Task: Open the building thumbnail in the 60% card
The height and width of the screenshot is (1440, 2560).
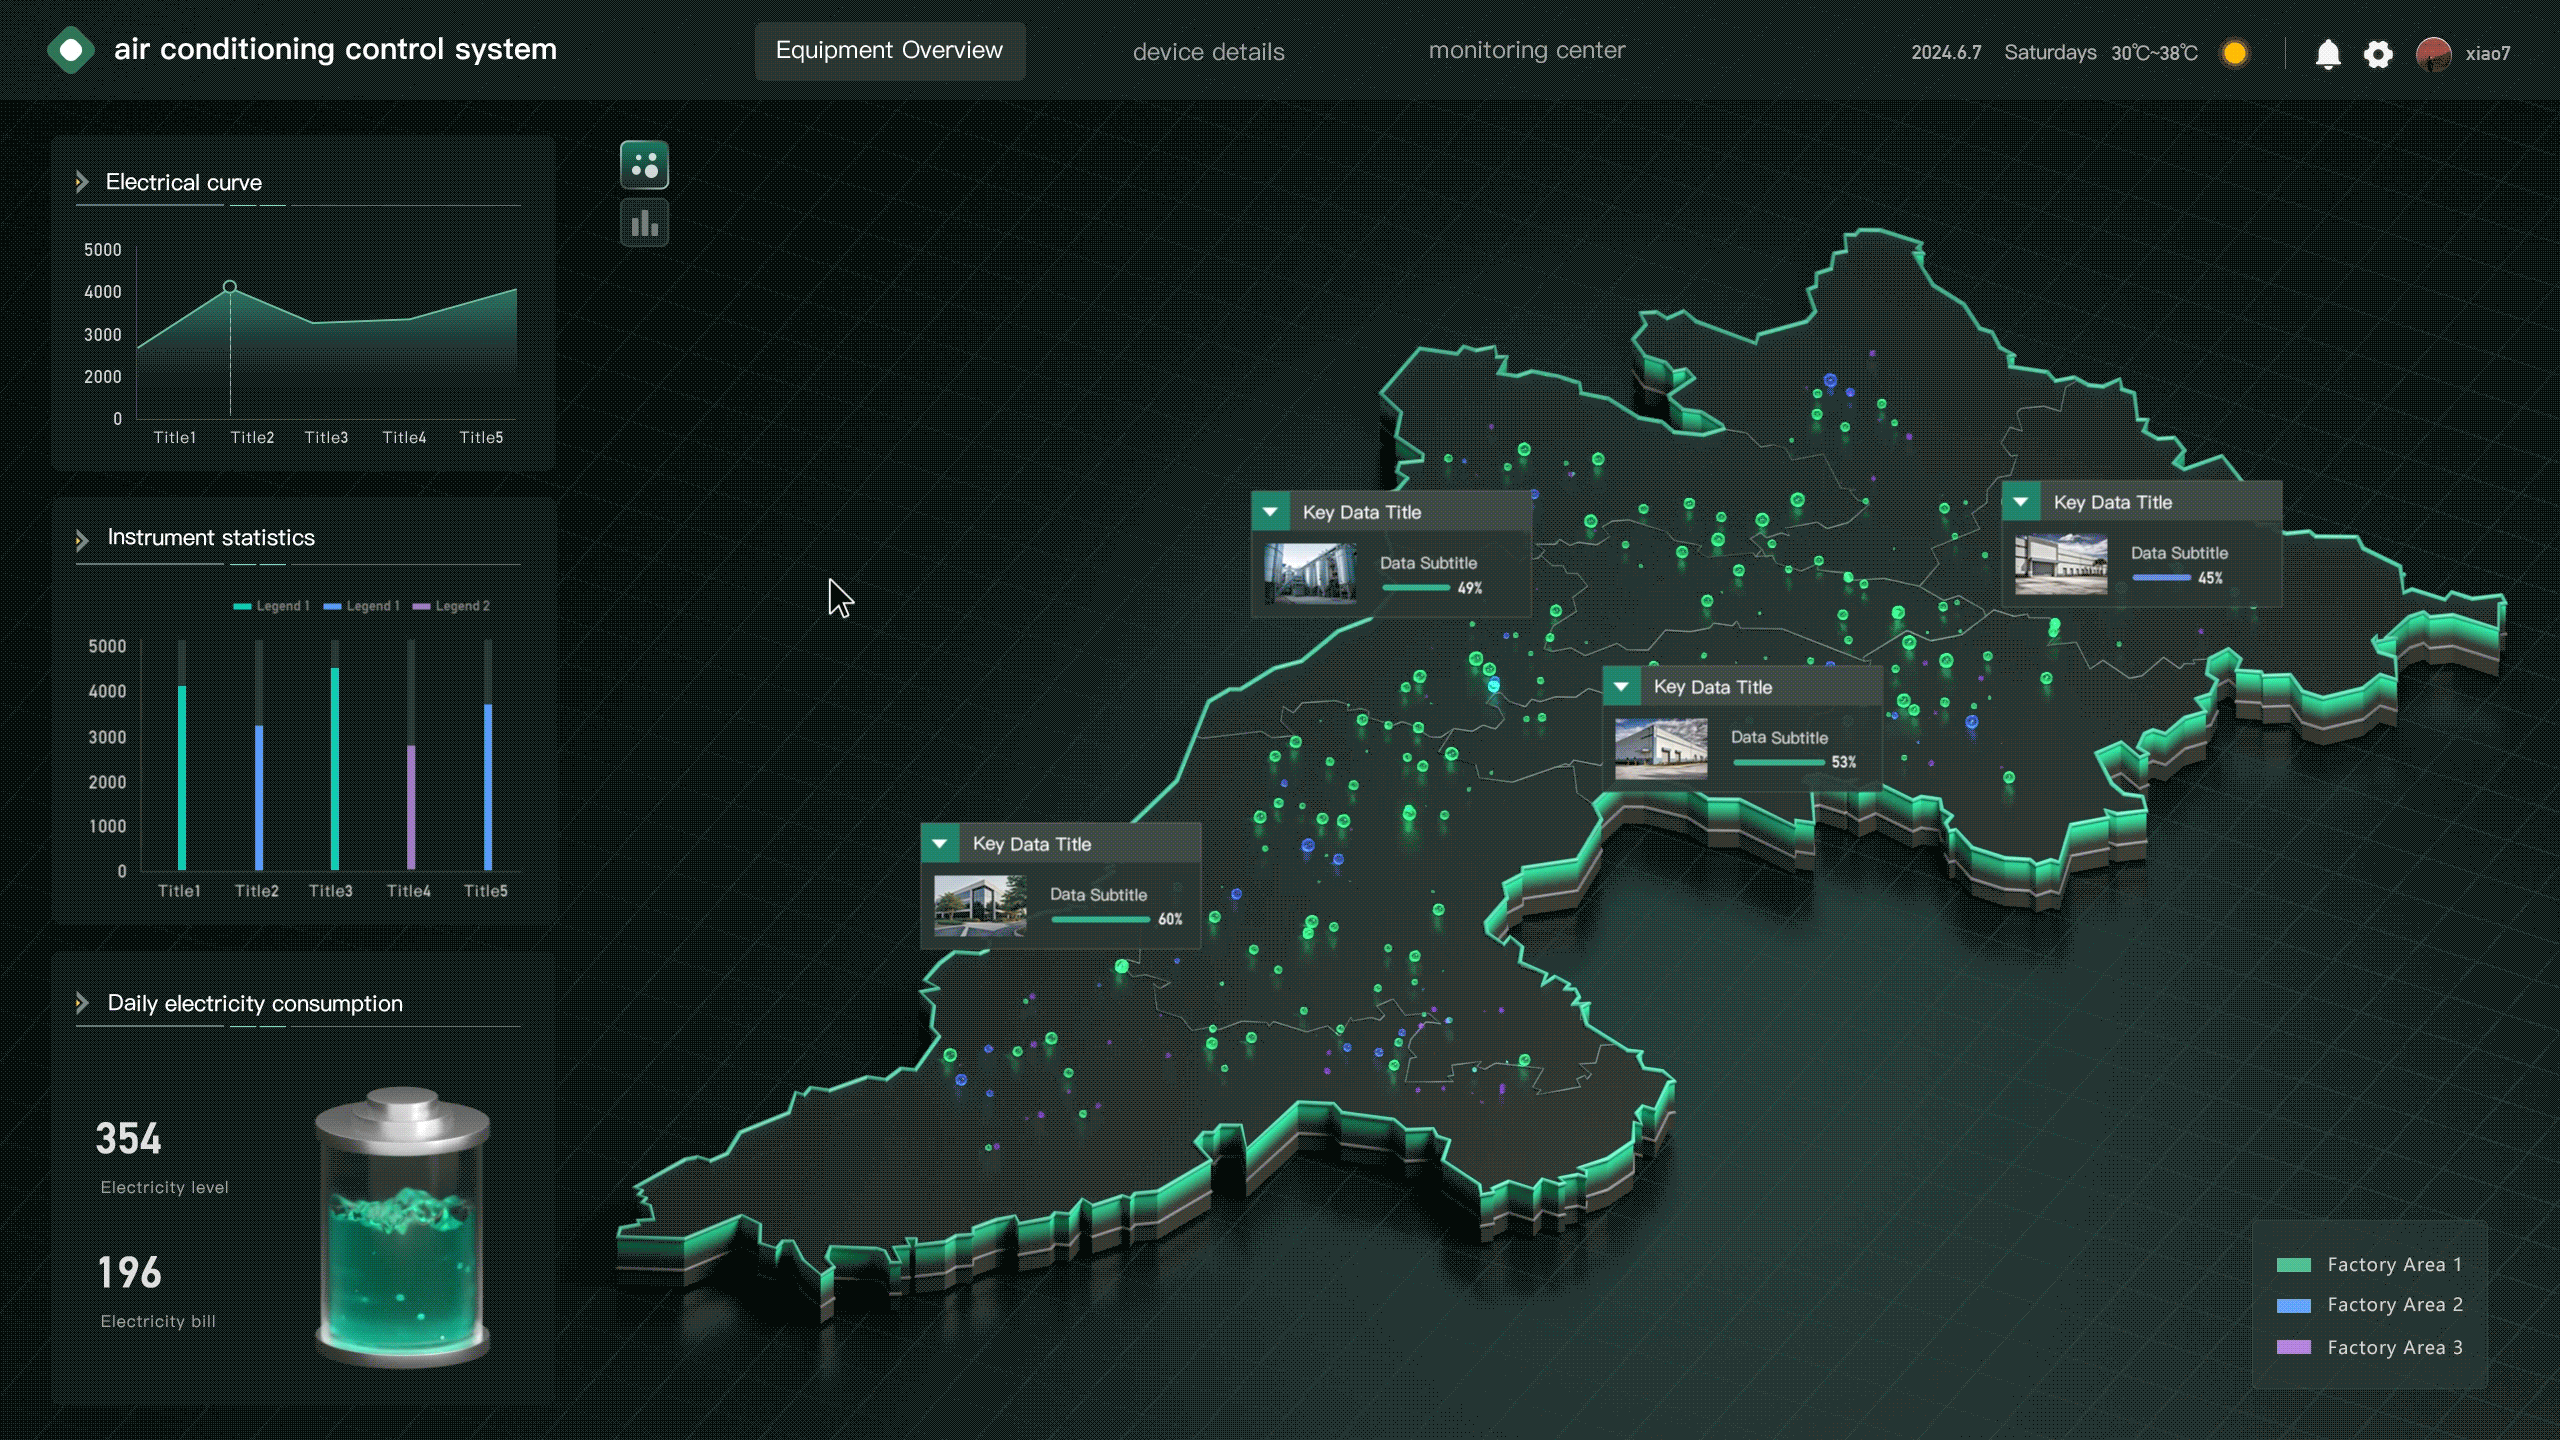Action: [980, 905]
